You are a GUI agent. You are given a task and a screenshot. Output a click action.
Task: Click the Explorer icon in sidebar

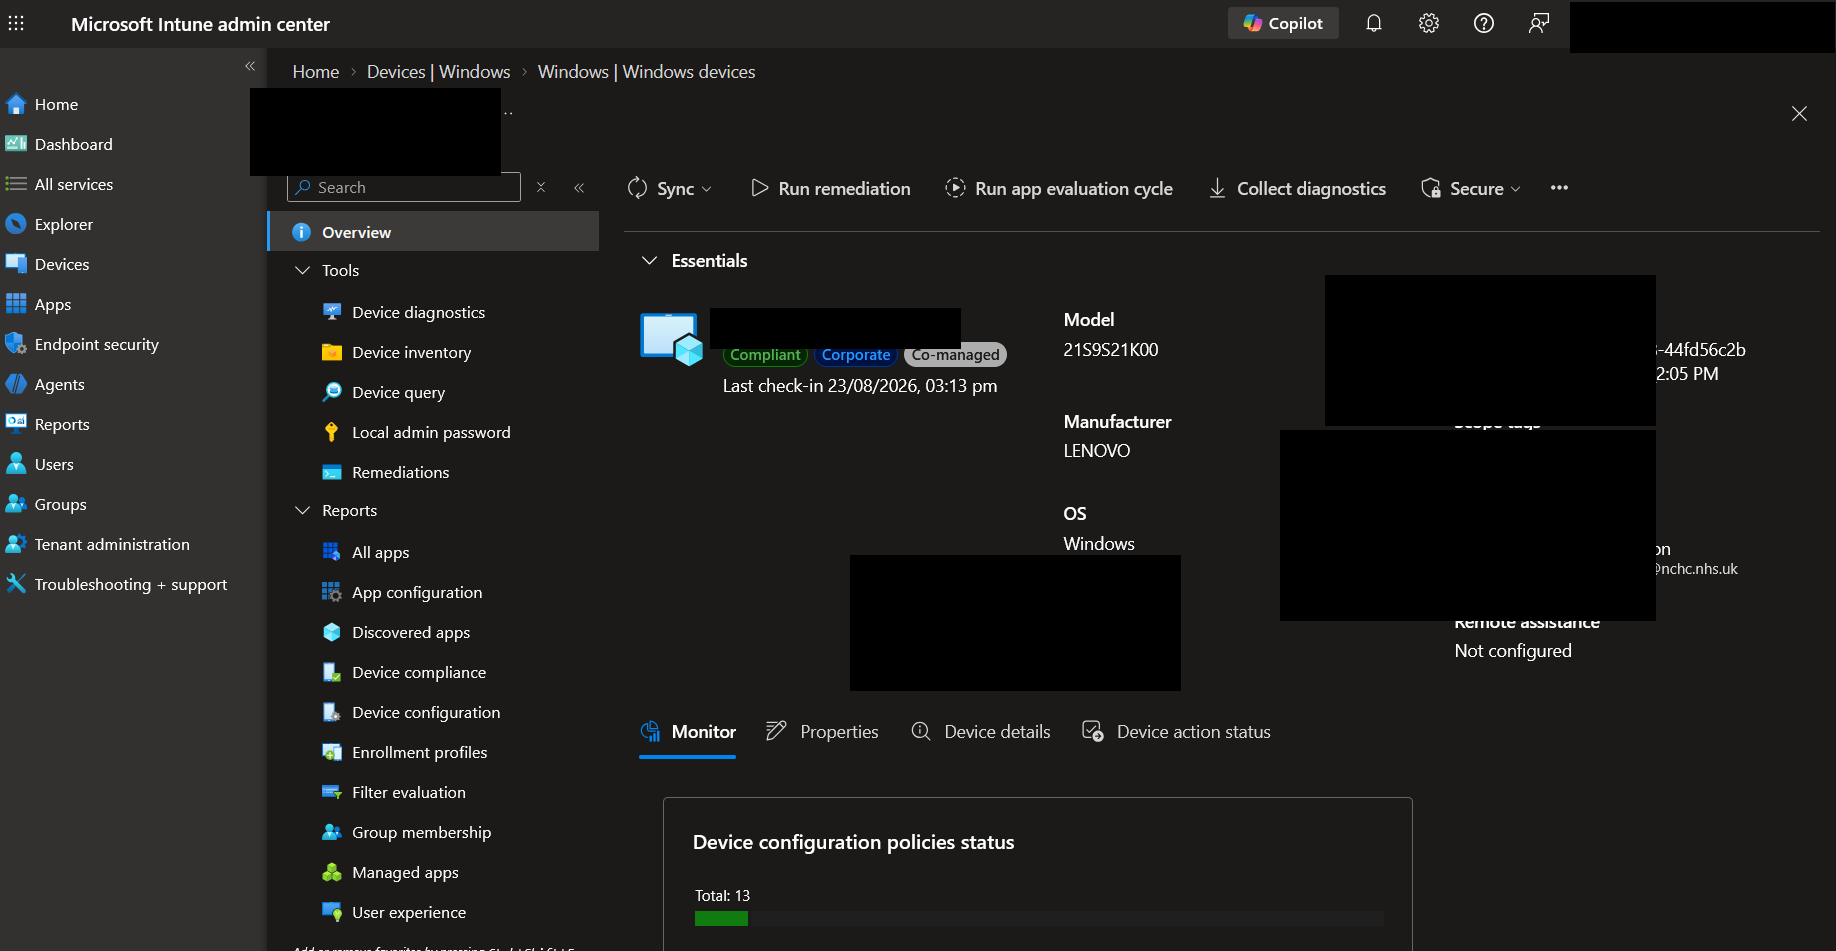pos(16,224)
